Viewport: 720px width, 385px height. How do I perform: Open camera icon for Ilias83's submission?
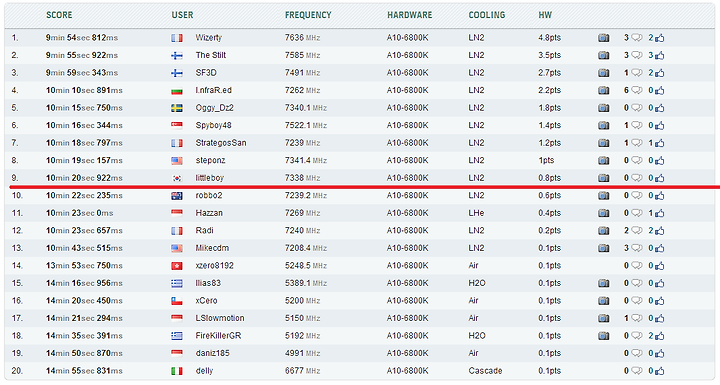[603, 283]
